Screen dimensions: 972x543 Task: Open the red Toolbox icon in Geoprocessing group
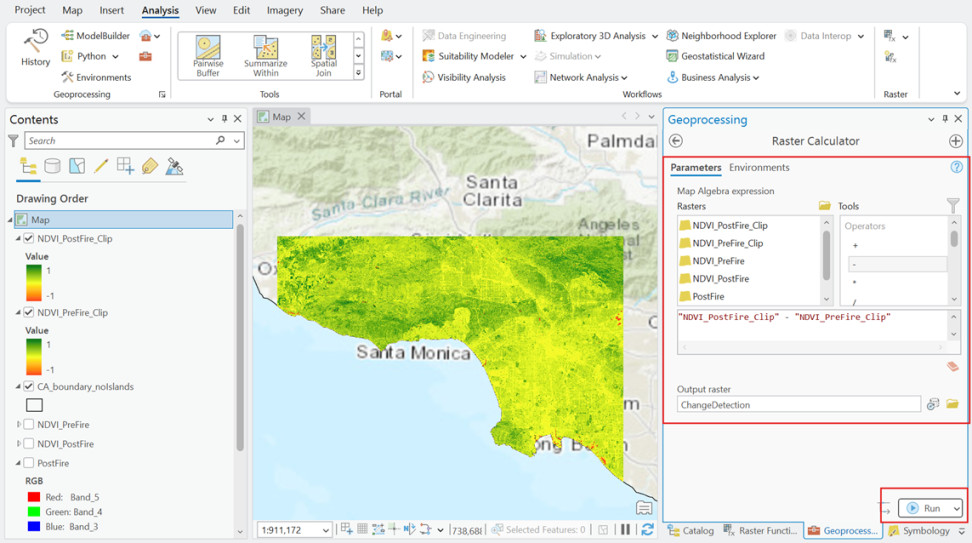[146, 56]
